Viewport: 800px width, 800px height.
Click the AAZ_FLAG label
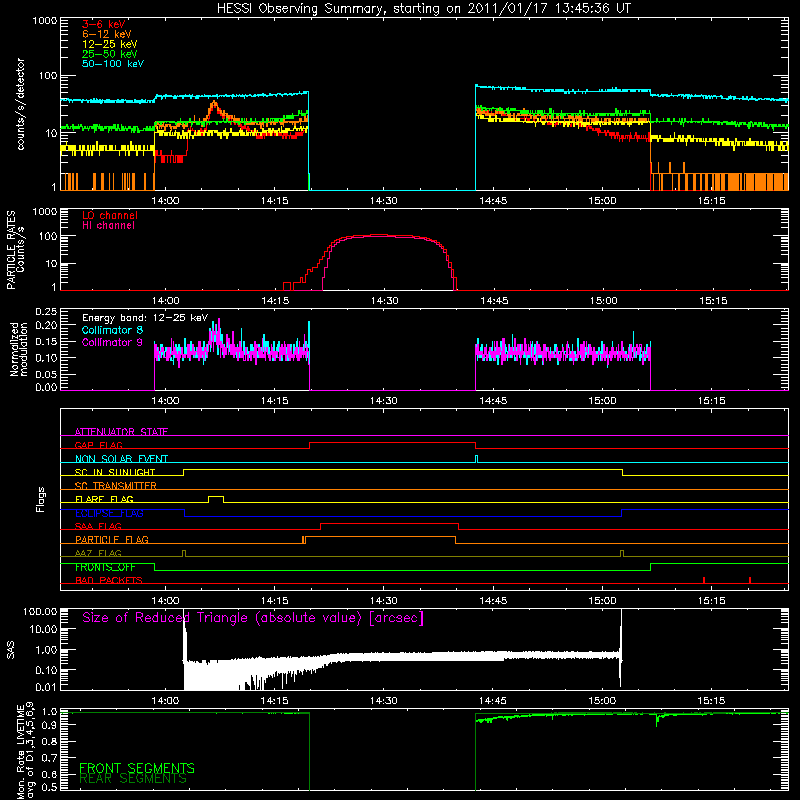coord(98,553)
